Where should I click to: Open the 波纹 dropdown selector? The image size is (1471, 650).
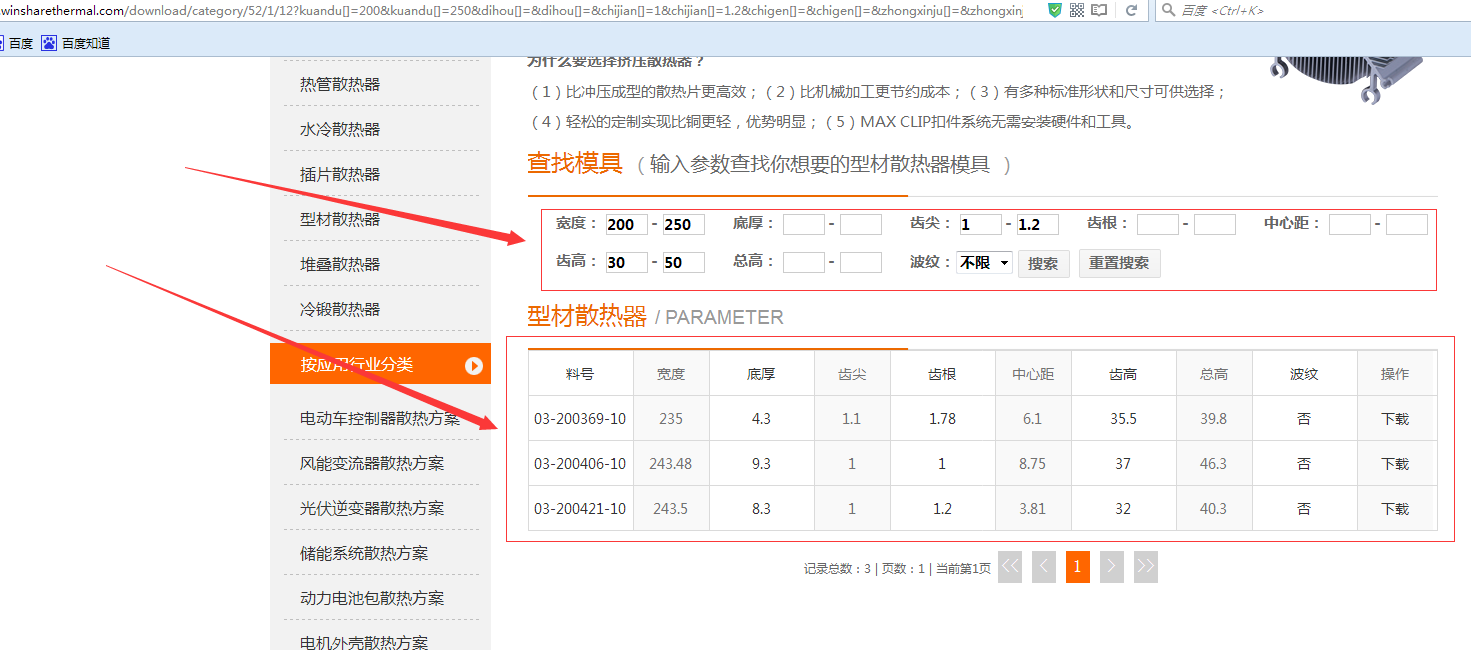(984, 263)
